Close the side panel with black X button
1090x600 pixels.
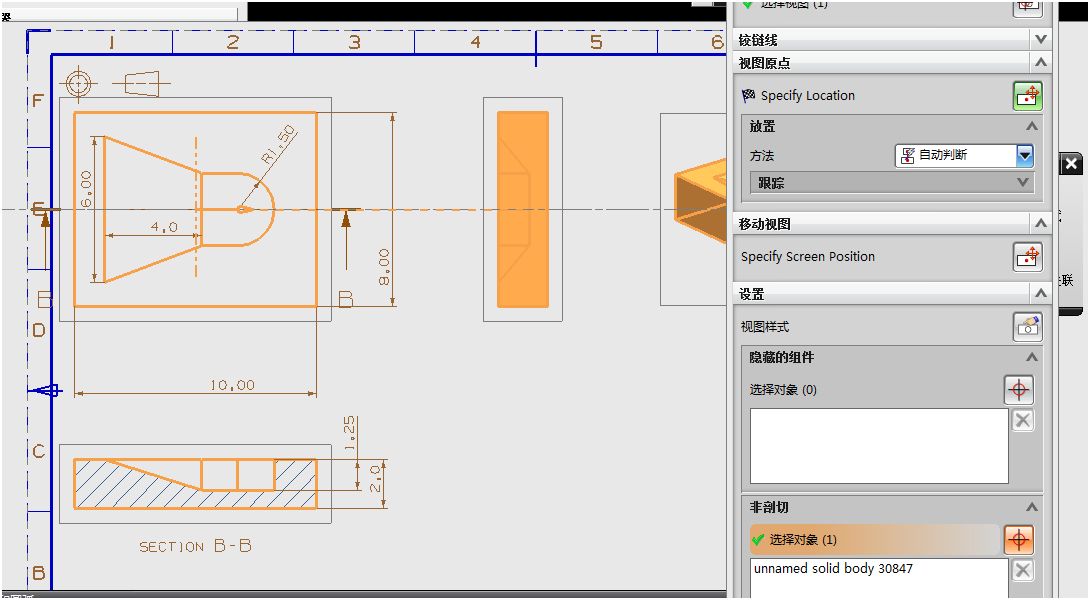coord(1071,164)
